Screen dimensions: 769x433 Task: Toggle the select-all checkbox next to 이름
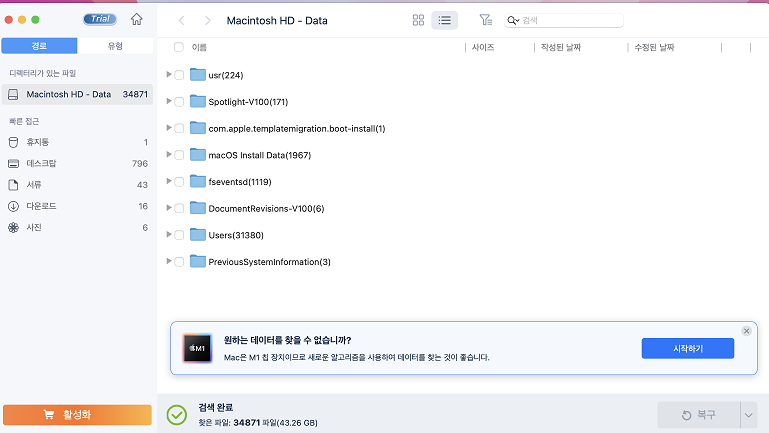[x=179, y=47]
